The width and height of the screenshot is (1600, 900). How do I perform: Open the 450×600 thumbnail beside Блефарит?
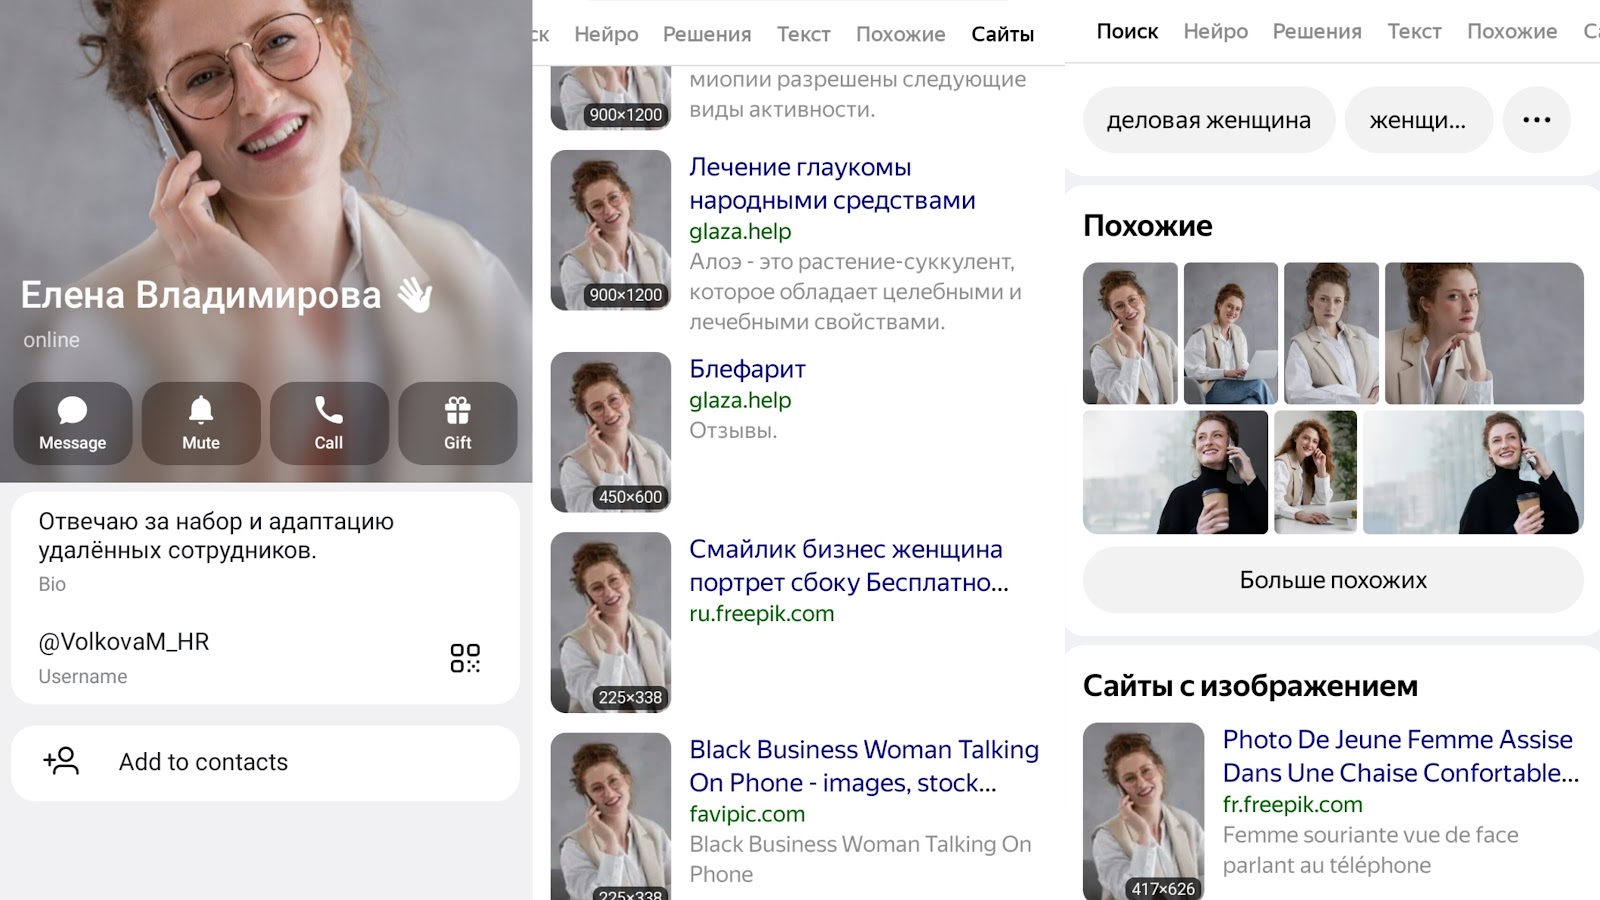point(611,432)
